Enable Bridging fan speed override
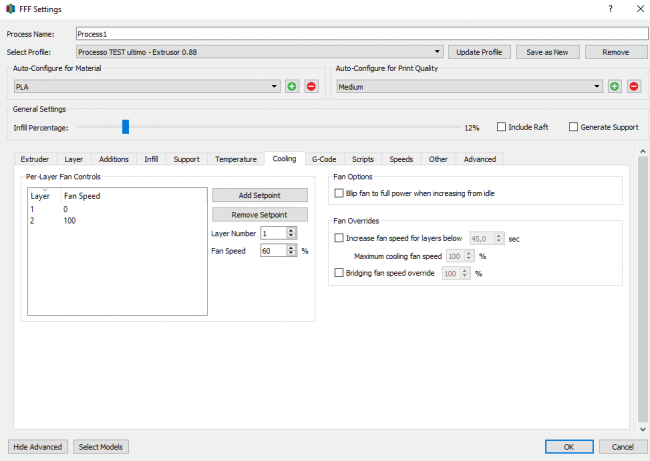 (338, 273)
